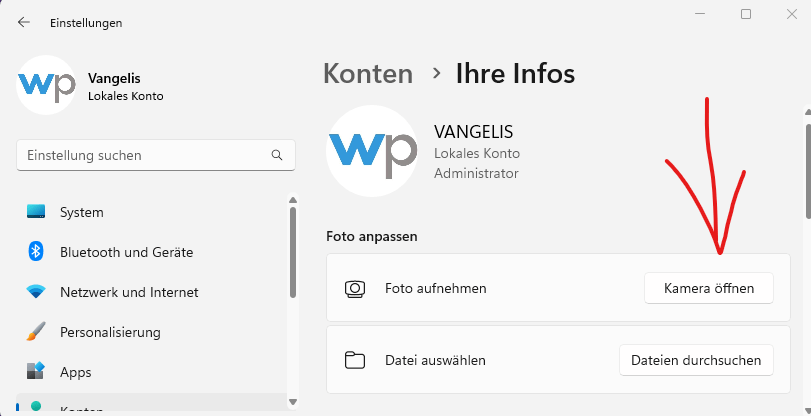The width and height of the screenshot is (811, 416).
Task: Click the back arrow in Einstellungen
Action: click(x=24, y=22)
